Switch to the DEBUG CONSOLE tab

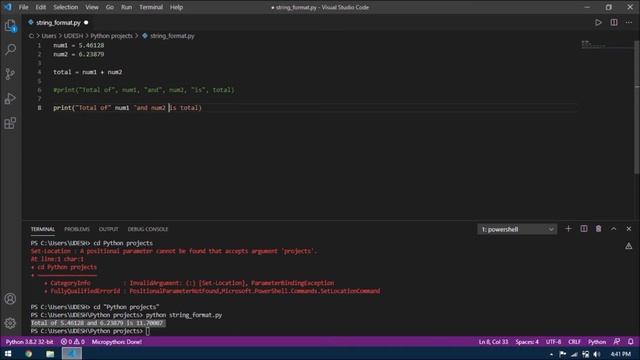click(148, 229)
